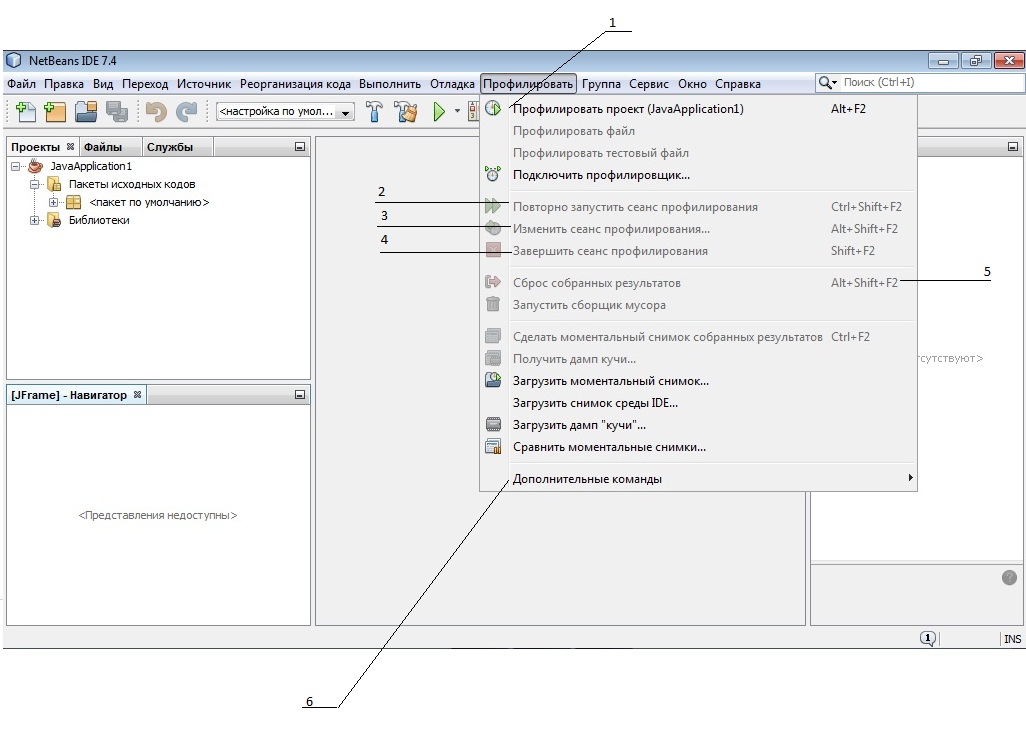Open the Выполнить menu
1026x753 pixels.
tap(389, 84)
